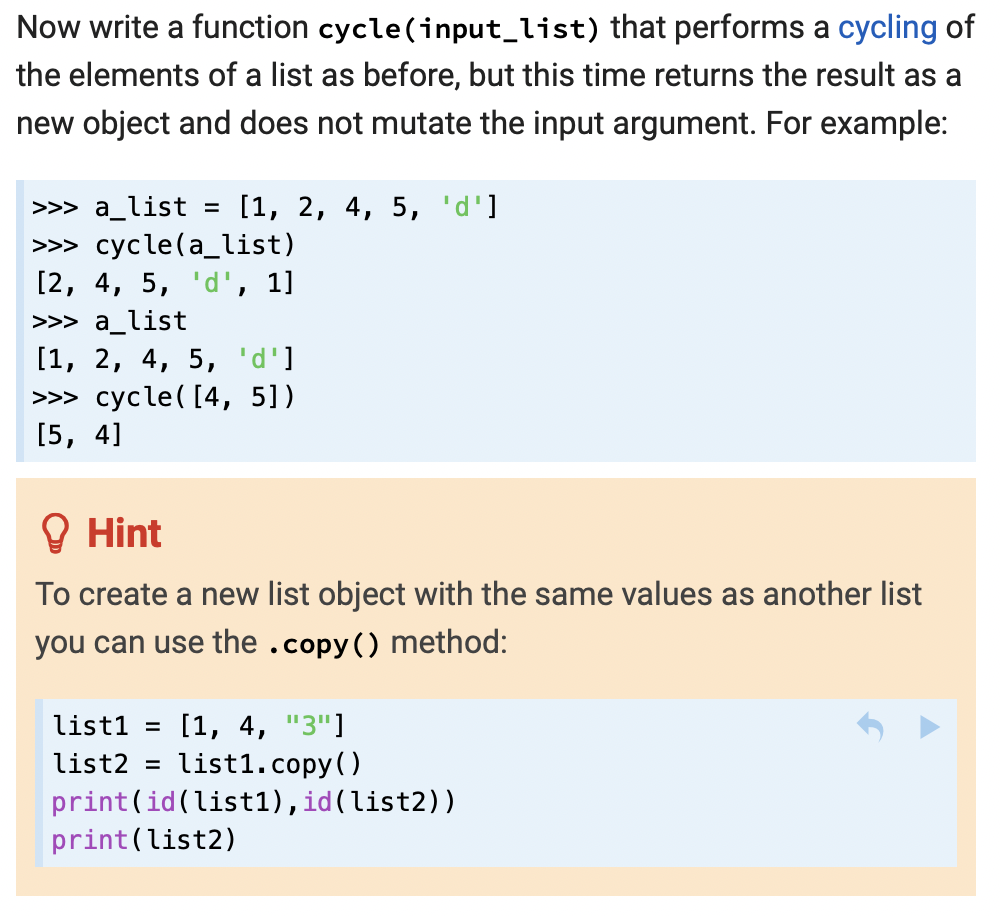Click the green "3" string literal
Screen dimensions: 1000x916
309,727
